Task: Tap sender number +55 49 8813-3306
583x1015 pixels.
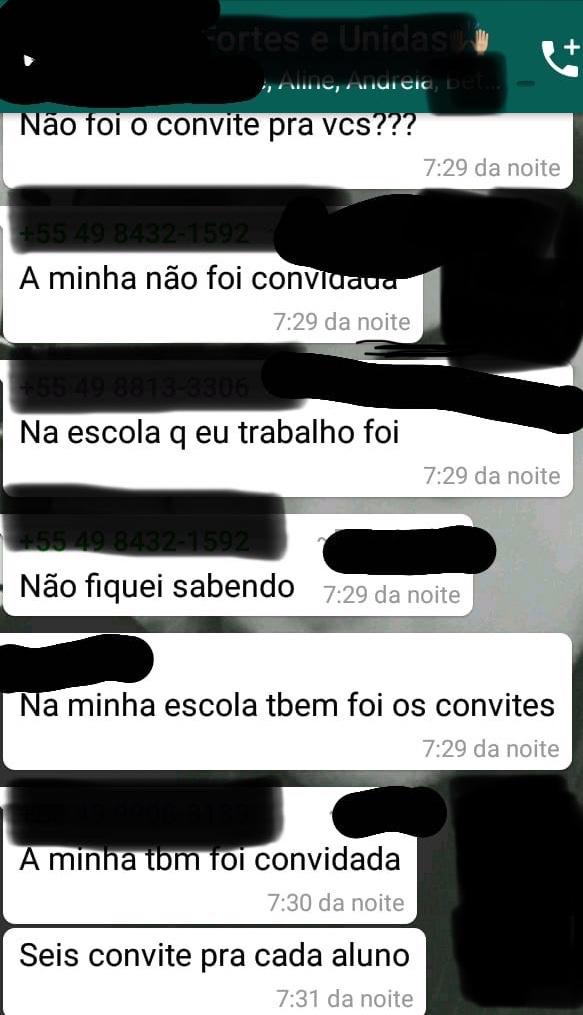Action: [135, 388]
